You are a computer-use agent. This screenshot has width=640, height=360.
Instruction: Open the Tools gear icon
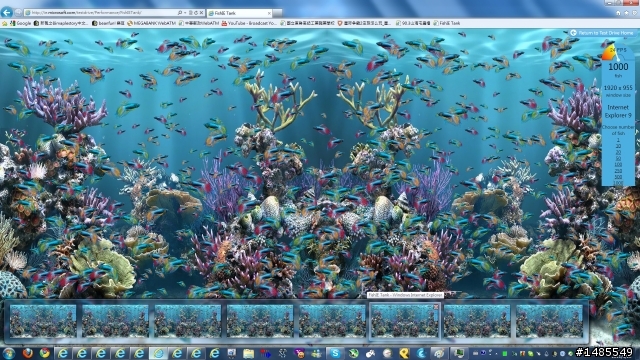(x=635, y=13)
